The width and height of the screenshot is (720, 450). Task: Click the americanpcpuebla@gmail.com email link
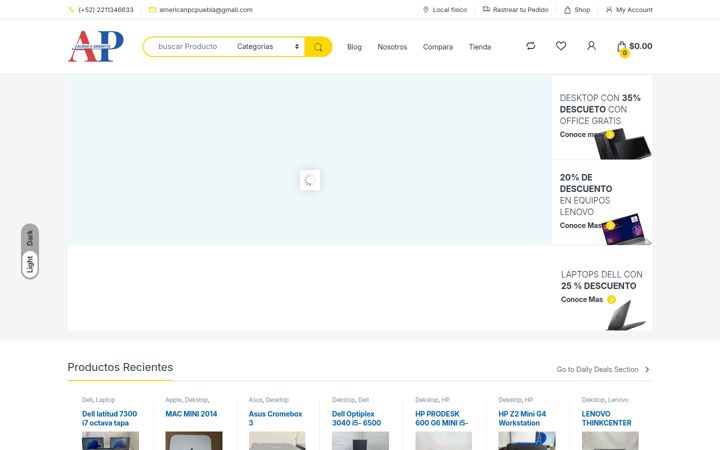coord(206,10)
